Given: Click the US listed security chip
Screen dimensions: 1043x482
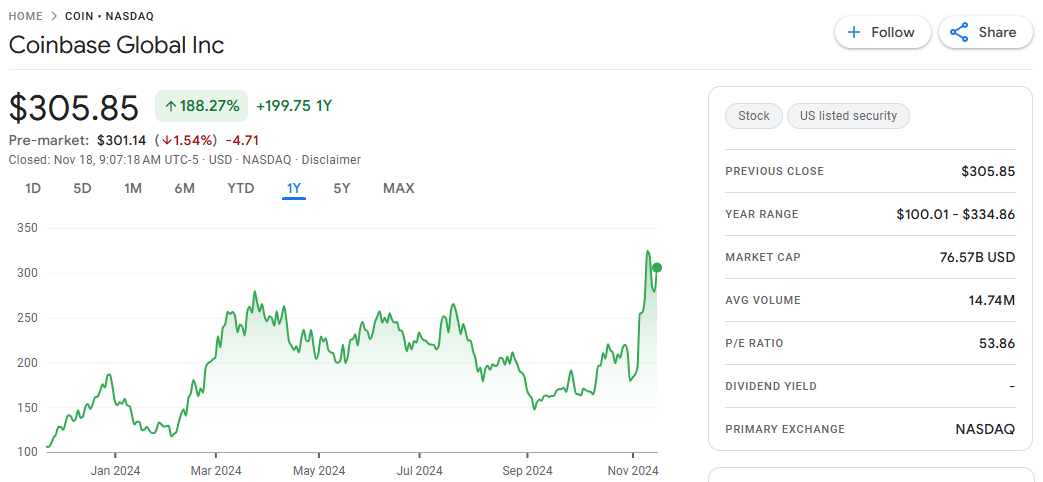Looking at the screenshot, I should [848, 116].
